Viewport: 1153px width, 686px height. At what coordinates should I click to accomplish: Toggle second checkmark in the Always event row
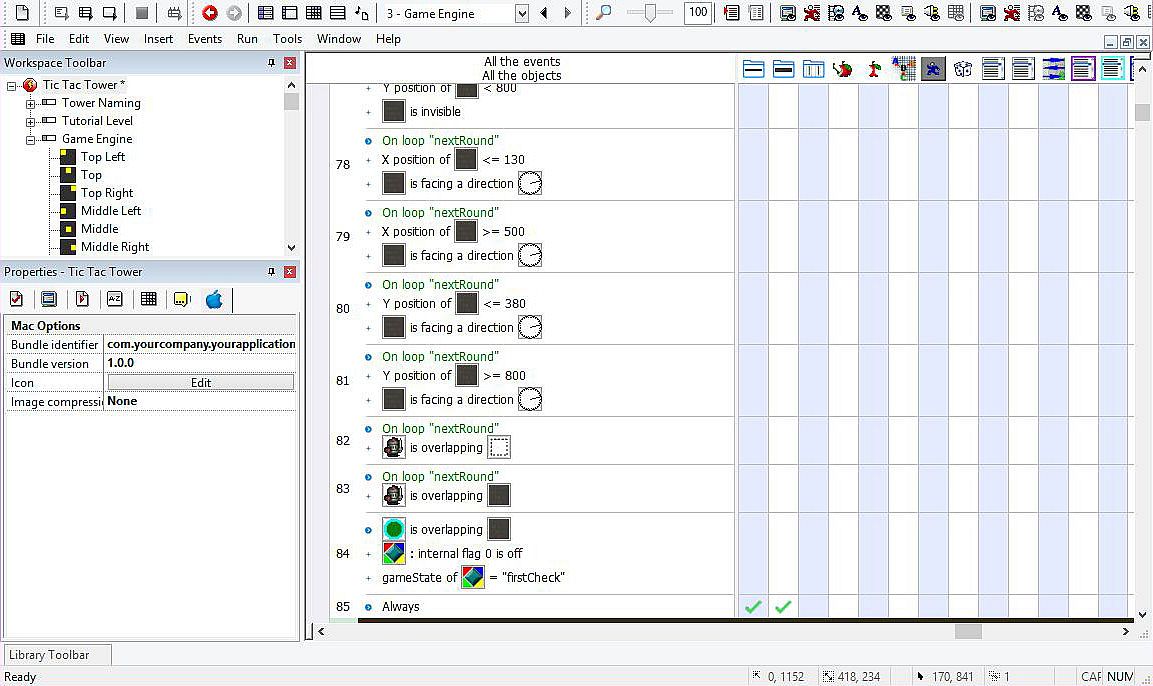click(783, 607)
